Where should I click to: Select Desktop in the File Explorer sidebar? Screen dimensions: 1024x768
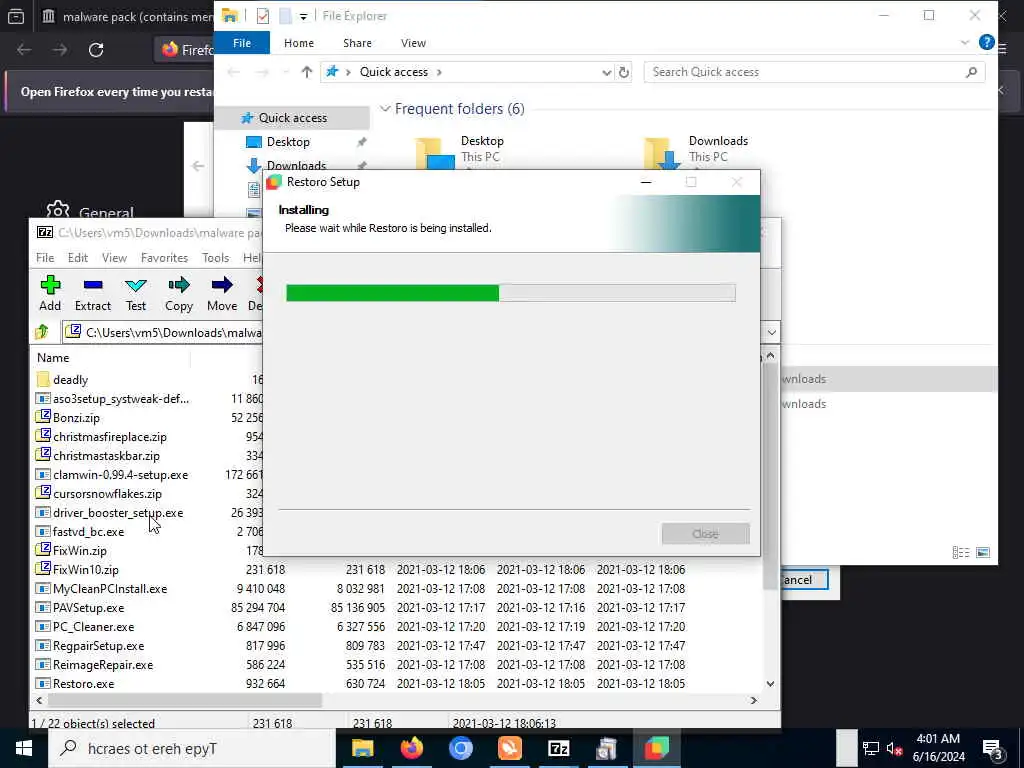click(x=288, y=142)
